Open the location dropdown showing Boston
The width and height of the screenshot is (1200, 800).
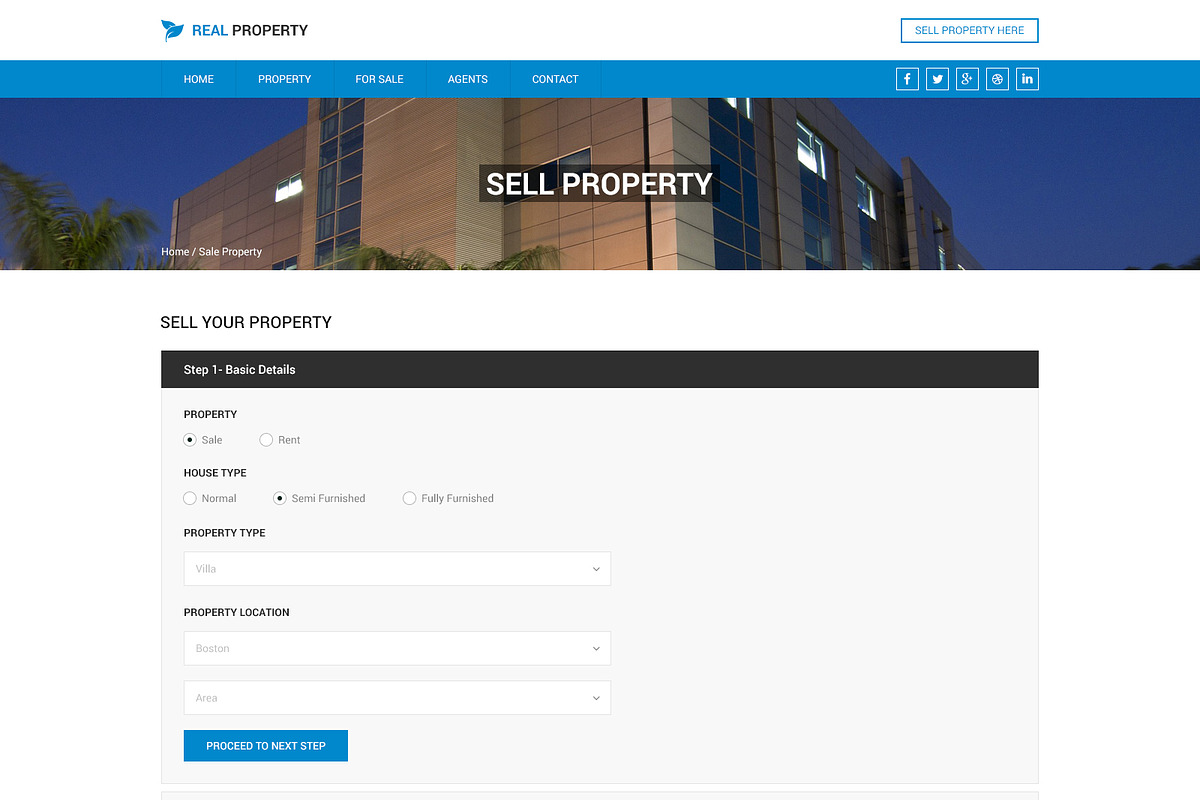(x=397, y=648)
